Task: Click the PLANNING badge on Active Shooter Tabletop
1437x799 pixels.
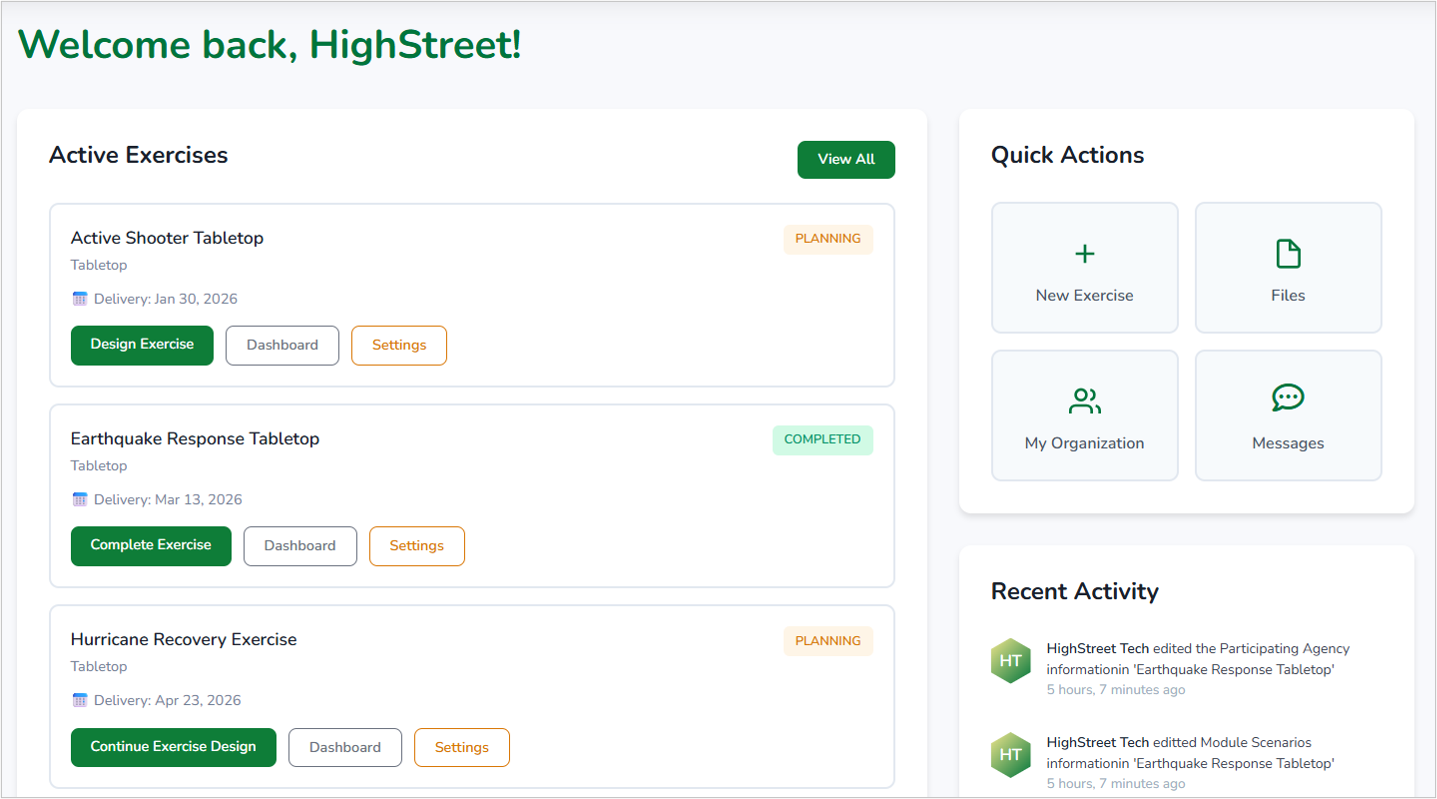Action: (828, 239)
